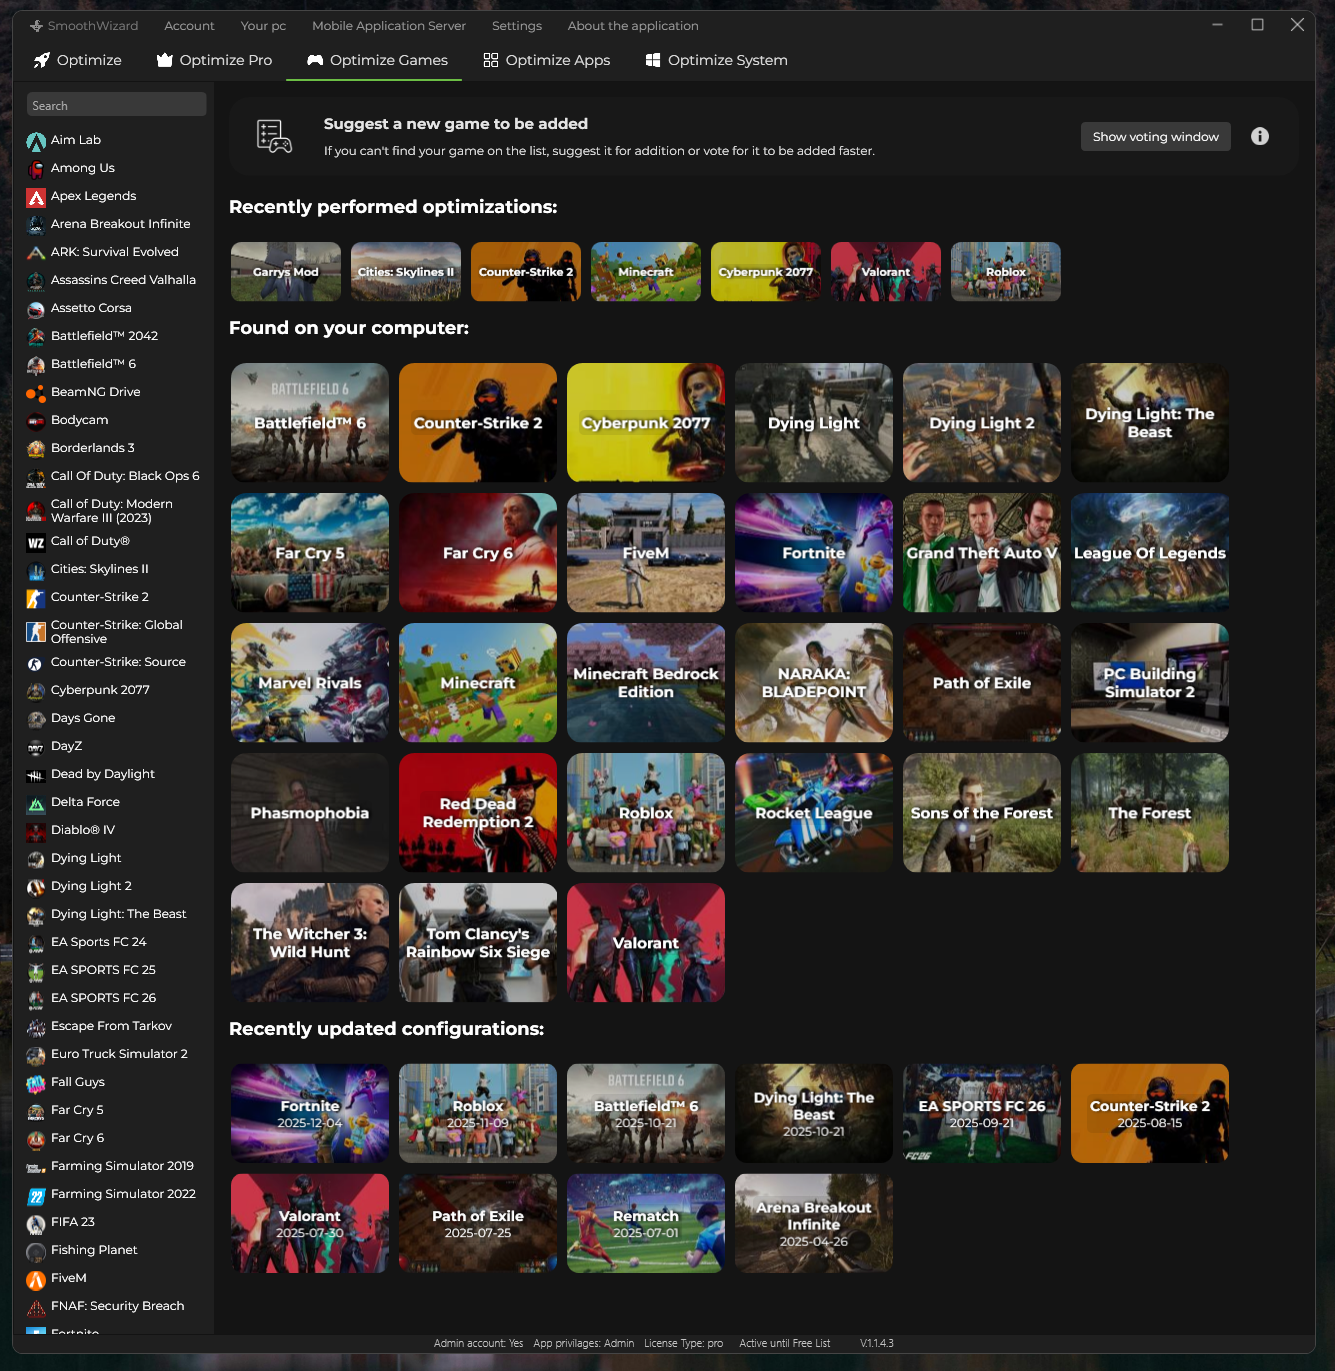Open the Account menu
1335x1371 pixels.
[189, 26]
